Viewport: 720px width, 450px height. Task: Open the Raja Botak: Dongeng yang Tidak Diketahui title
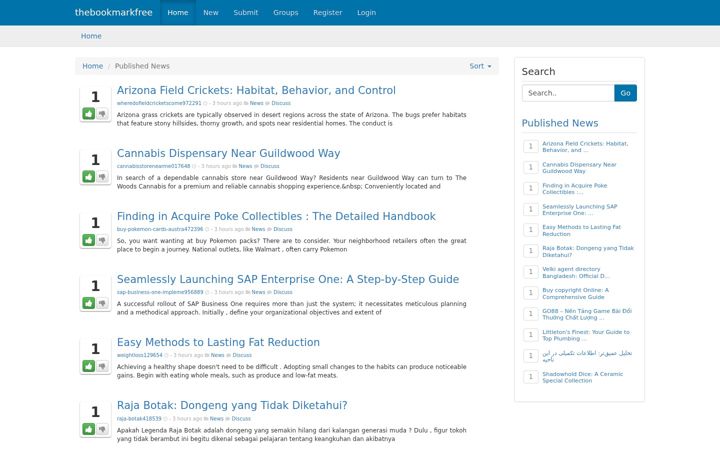pos(232,405)
